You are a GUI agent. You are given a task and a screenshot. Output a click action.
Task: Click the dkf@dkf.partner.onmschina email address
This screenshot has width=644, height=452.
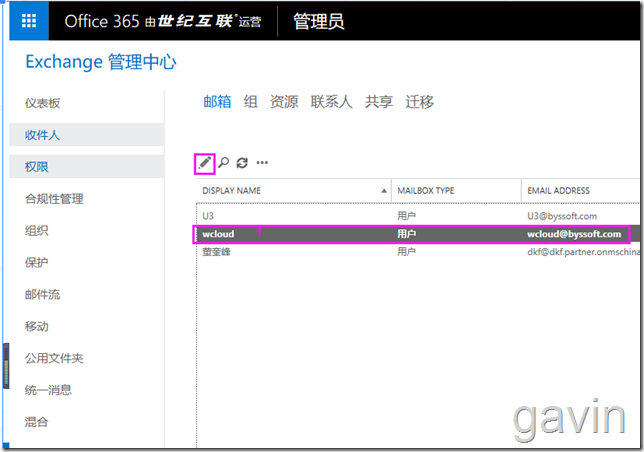click(x=583, y=252)
